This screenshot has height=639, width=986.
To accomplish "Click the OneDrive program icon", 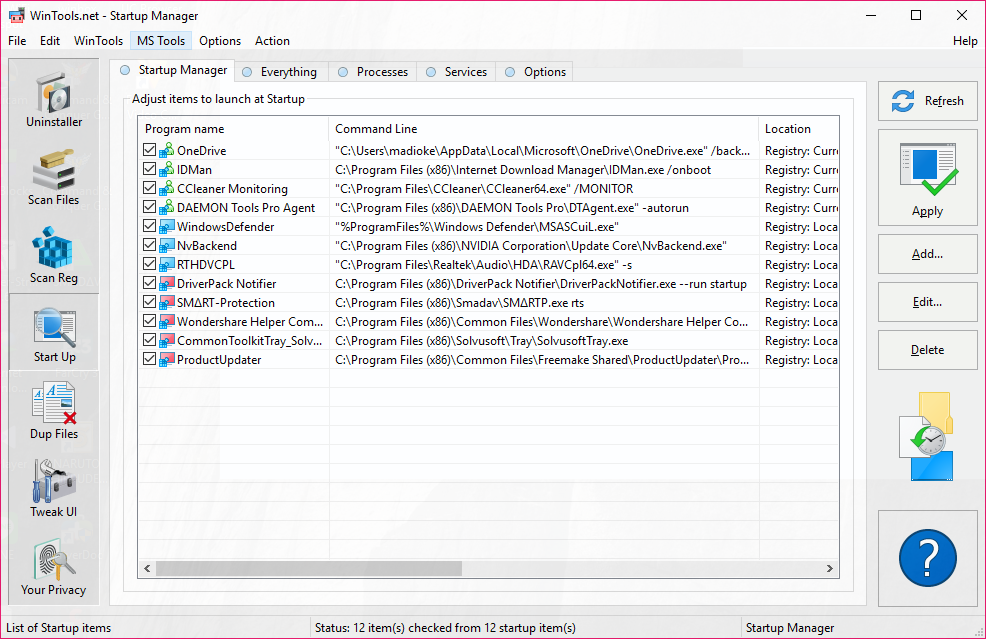I will tap(167, 150).
